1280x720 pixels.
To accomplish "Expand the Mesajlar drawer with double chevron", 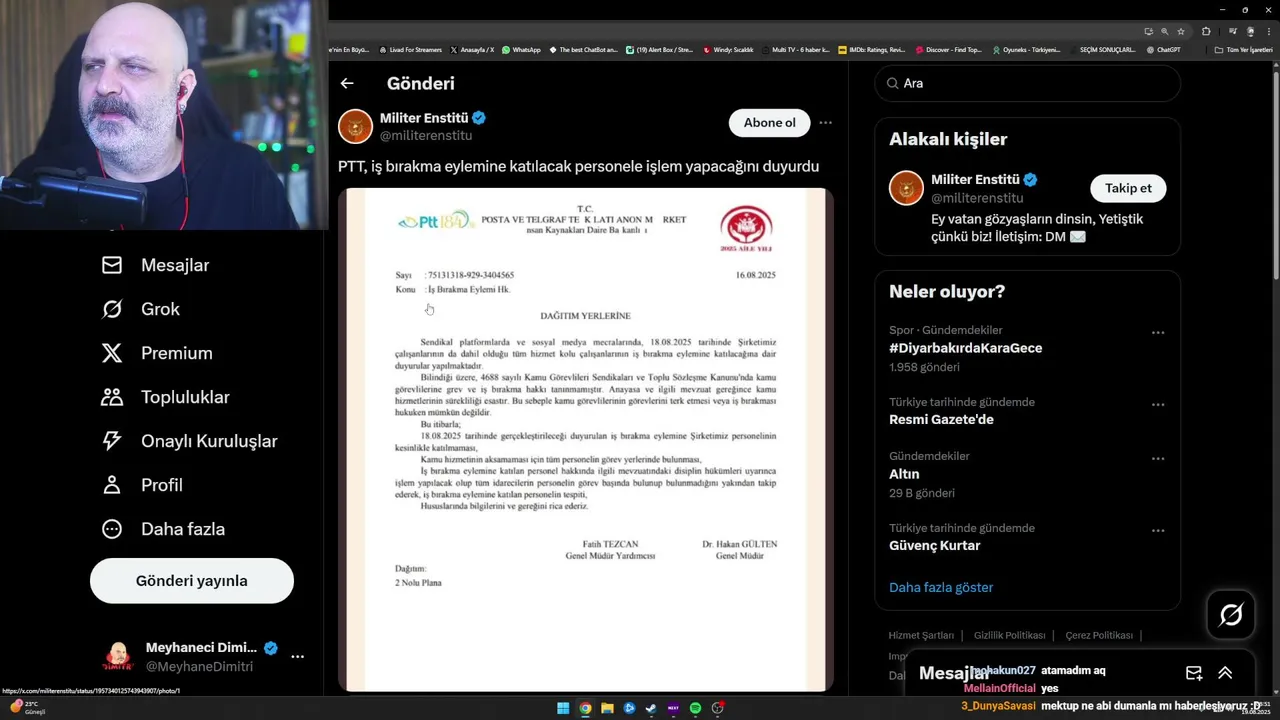I will pos(1225,674).
